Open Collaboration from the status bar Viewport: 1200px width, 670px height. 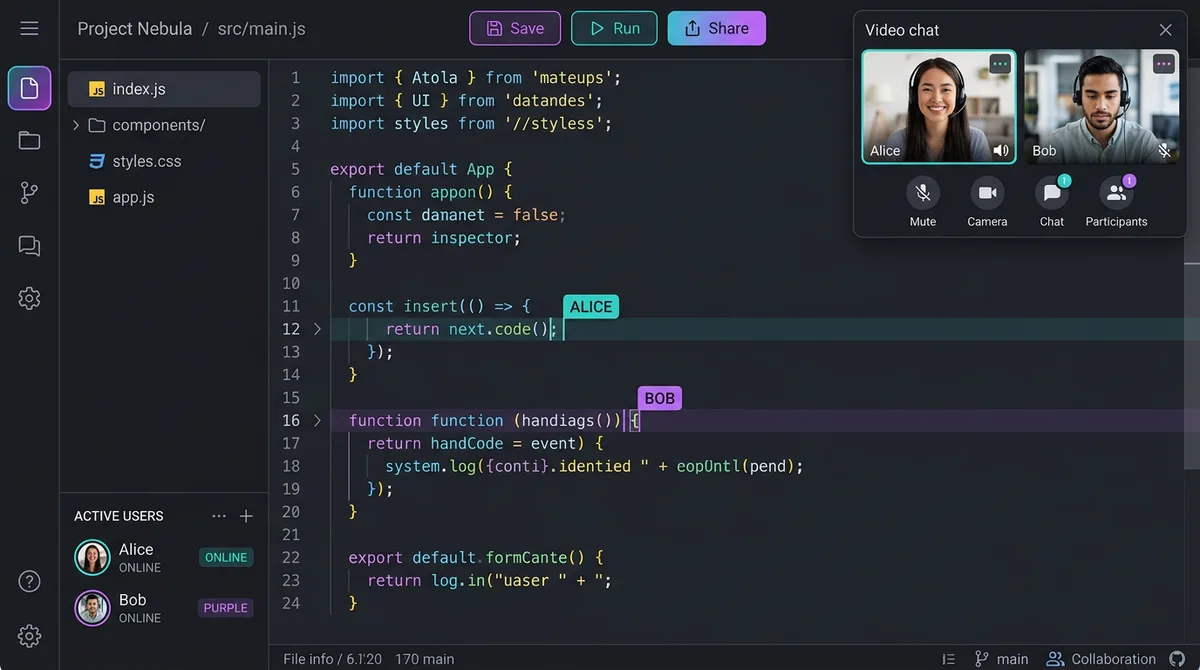click(x=1101, y=658)
